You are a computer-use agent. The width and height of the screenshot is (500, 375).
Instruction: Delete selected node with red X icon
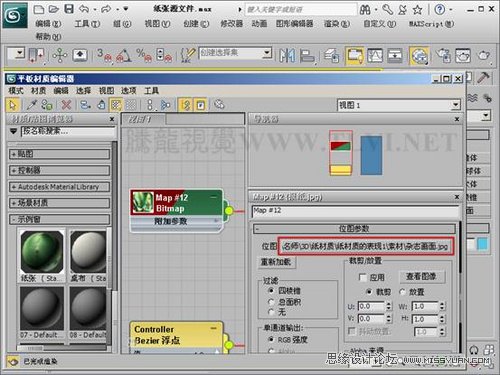66,105
